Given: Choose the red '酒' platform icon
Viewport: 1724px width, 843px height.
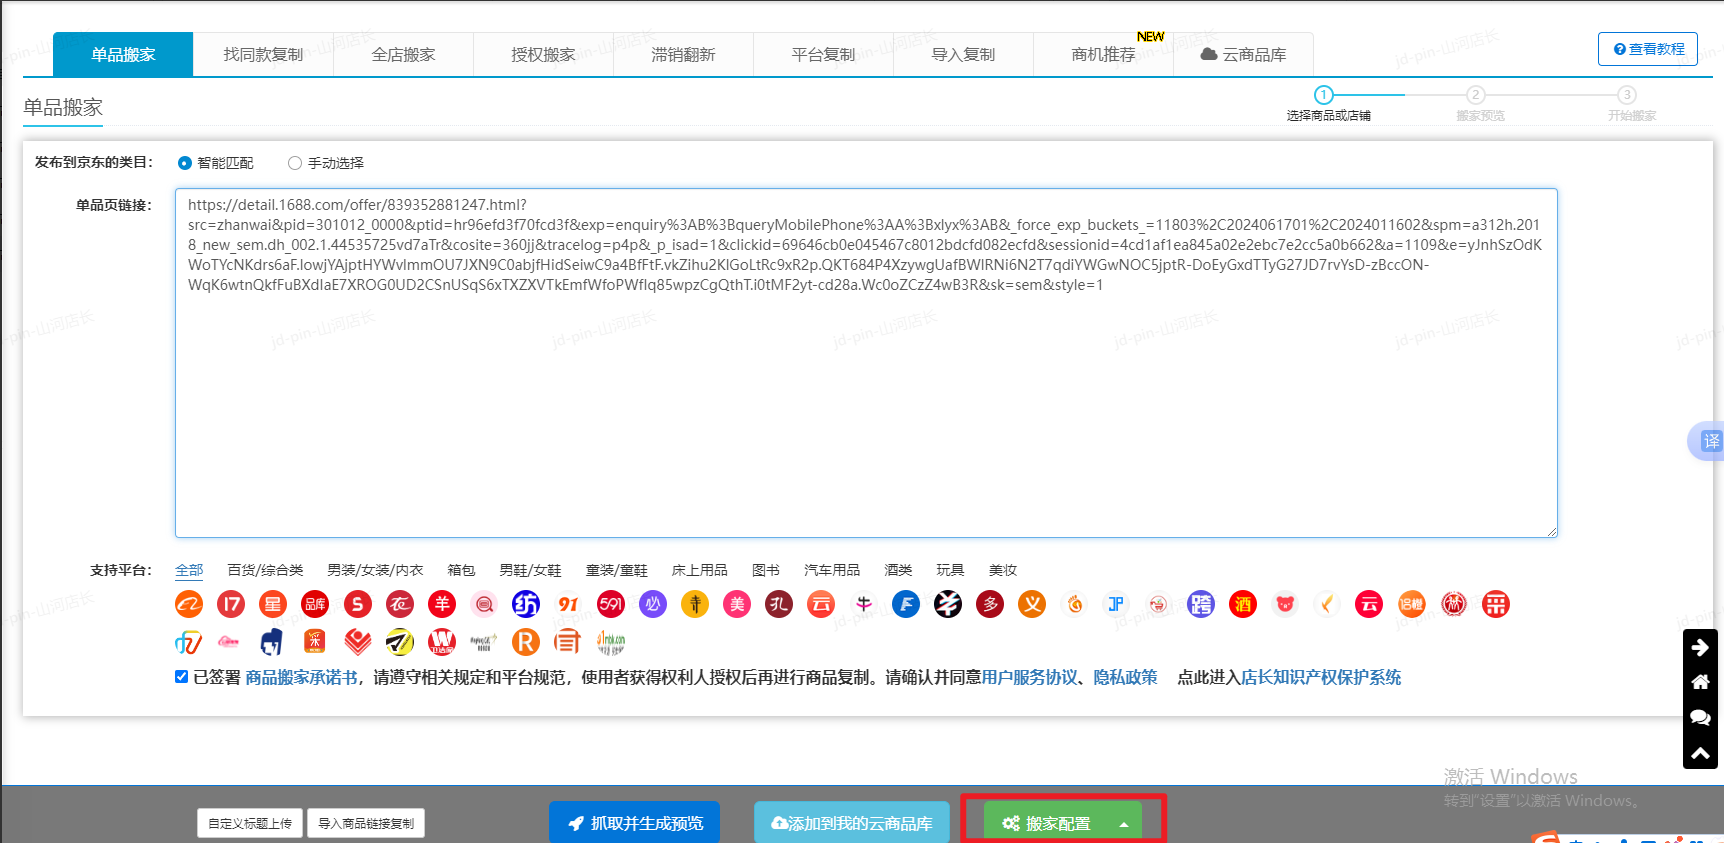Looking at the screenshot, I should coord(1243,604).
